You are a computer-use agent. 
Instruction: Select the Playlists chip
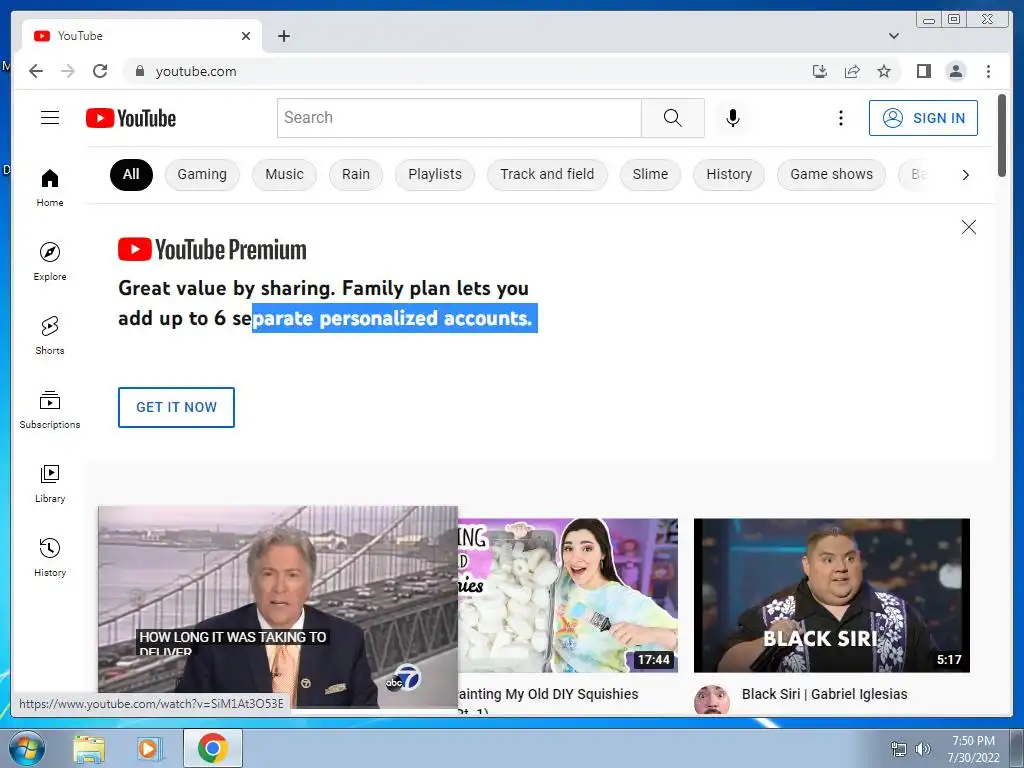(435, 174)
